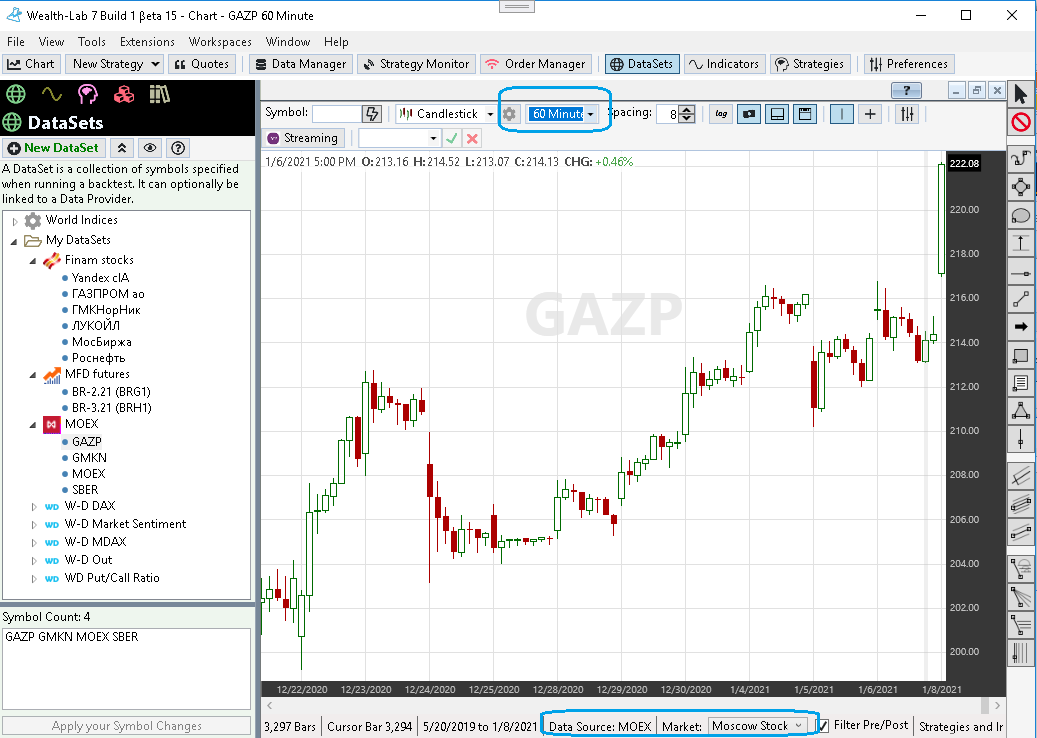
Task: Open Preferences from the toolbar
Action: [909, 64]
